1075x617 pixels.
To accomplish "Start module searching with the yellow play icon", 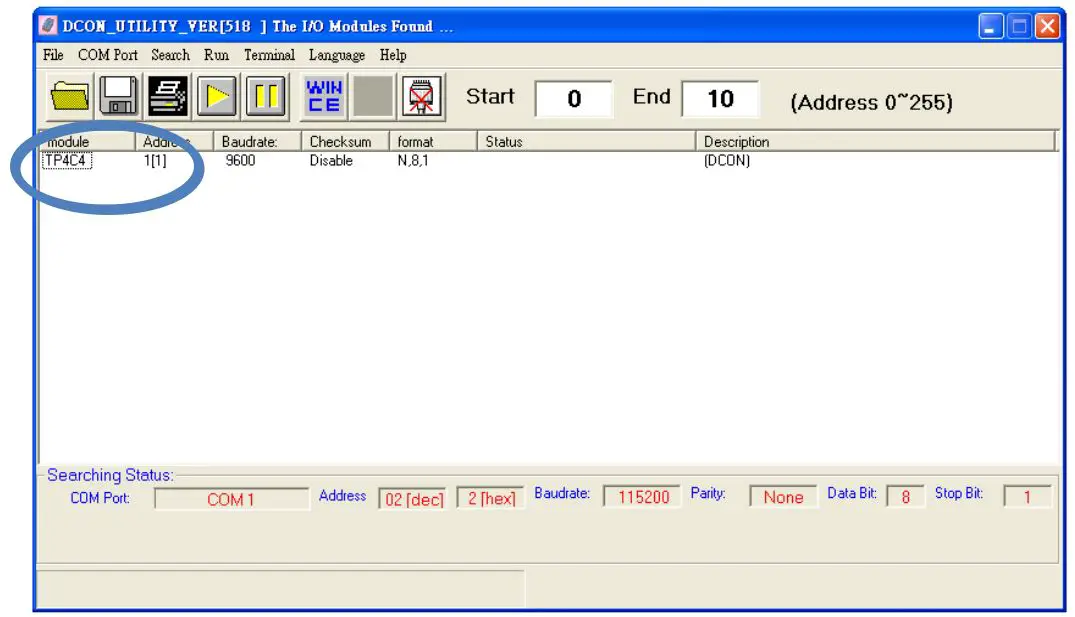I will tap(219, 96).
